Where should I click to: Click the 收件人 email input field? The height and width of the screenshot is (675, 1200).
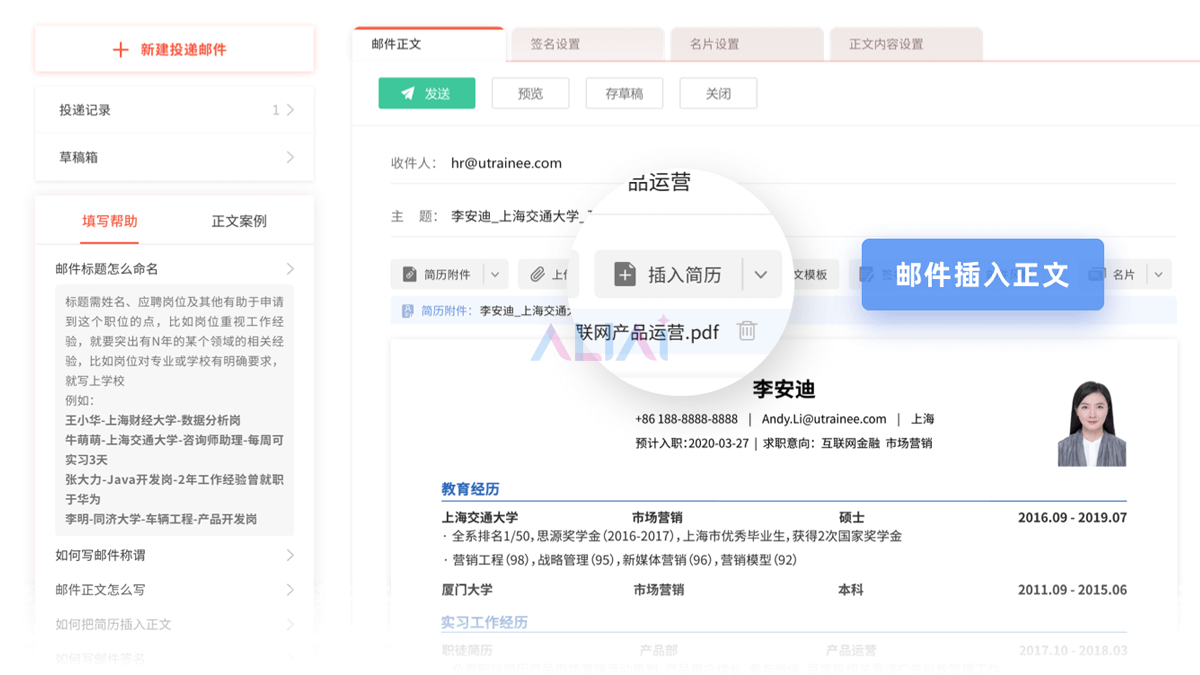(x=700, y=163)
